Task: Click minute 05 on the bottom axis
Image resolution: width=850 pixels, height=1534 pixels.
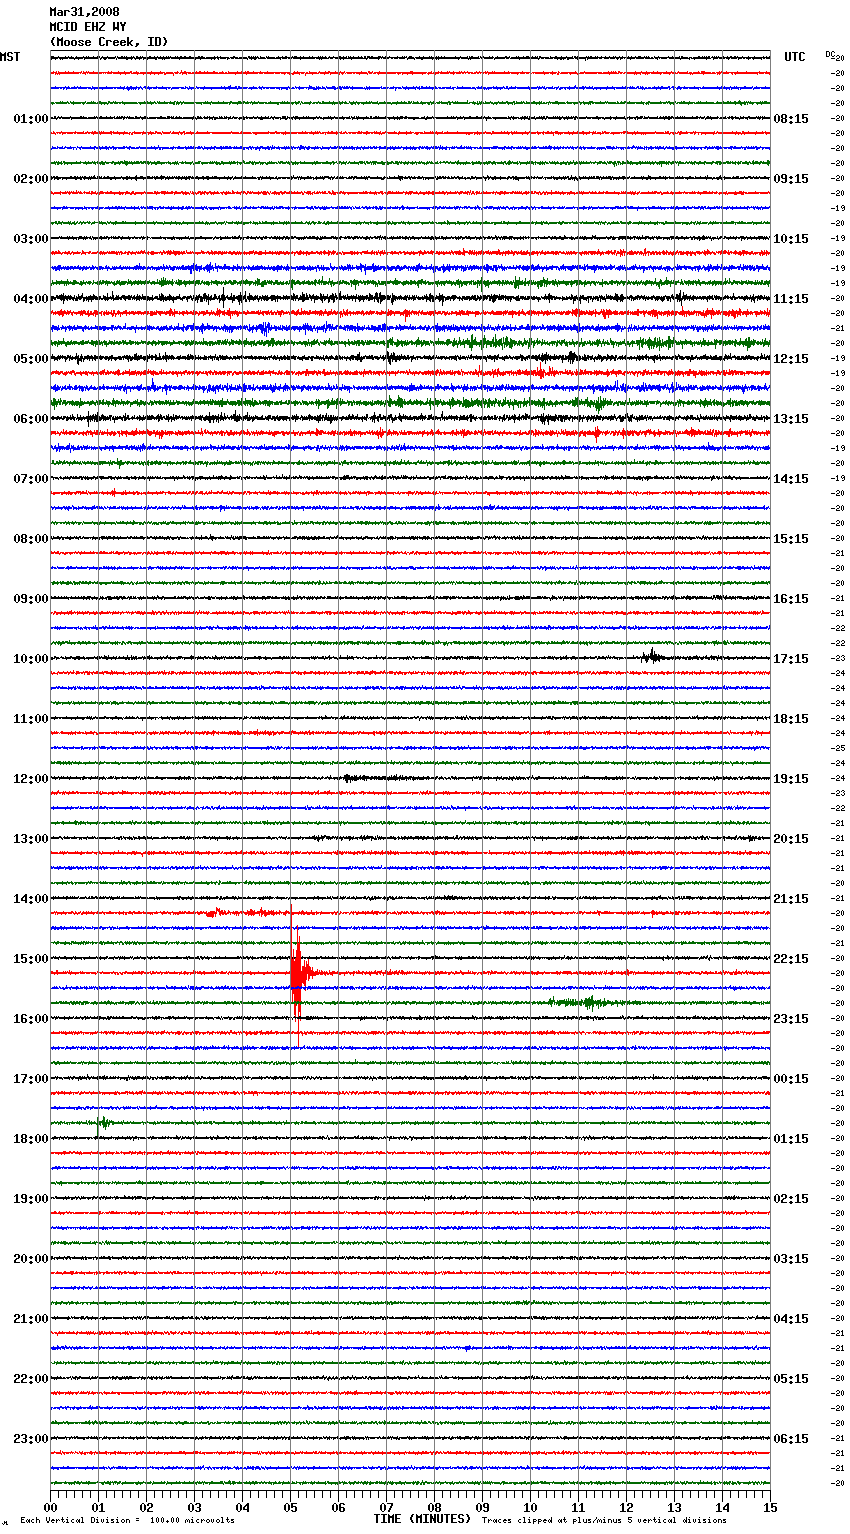Action: pyautogui.click(x=290, y=1507)
